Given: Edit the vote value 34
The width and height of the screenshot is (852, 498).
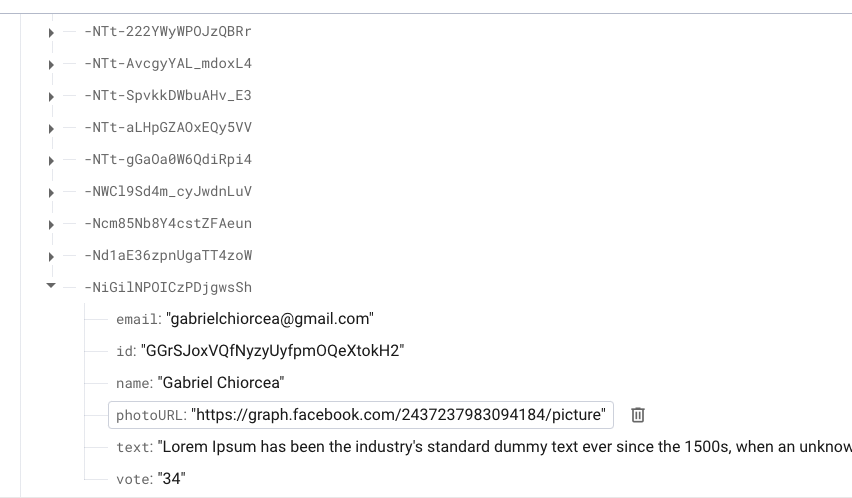Looking at the screenshot, I should pos(172,479).
